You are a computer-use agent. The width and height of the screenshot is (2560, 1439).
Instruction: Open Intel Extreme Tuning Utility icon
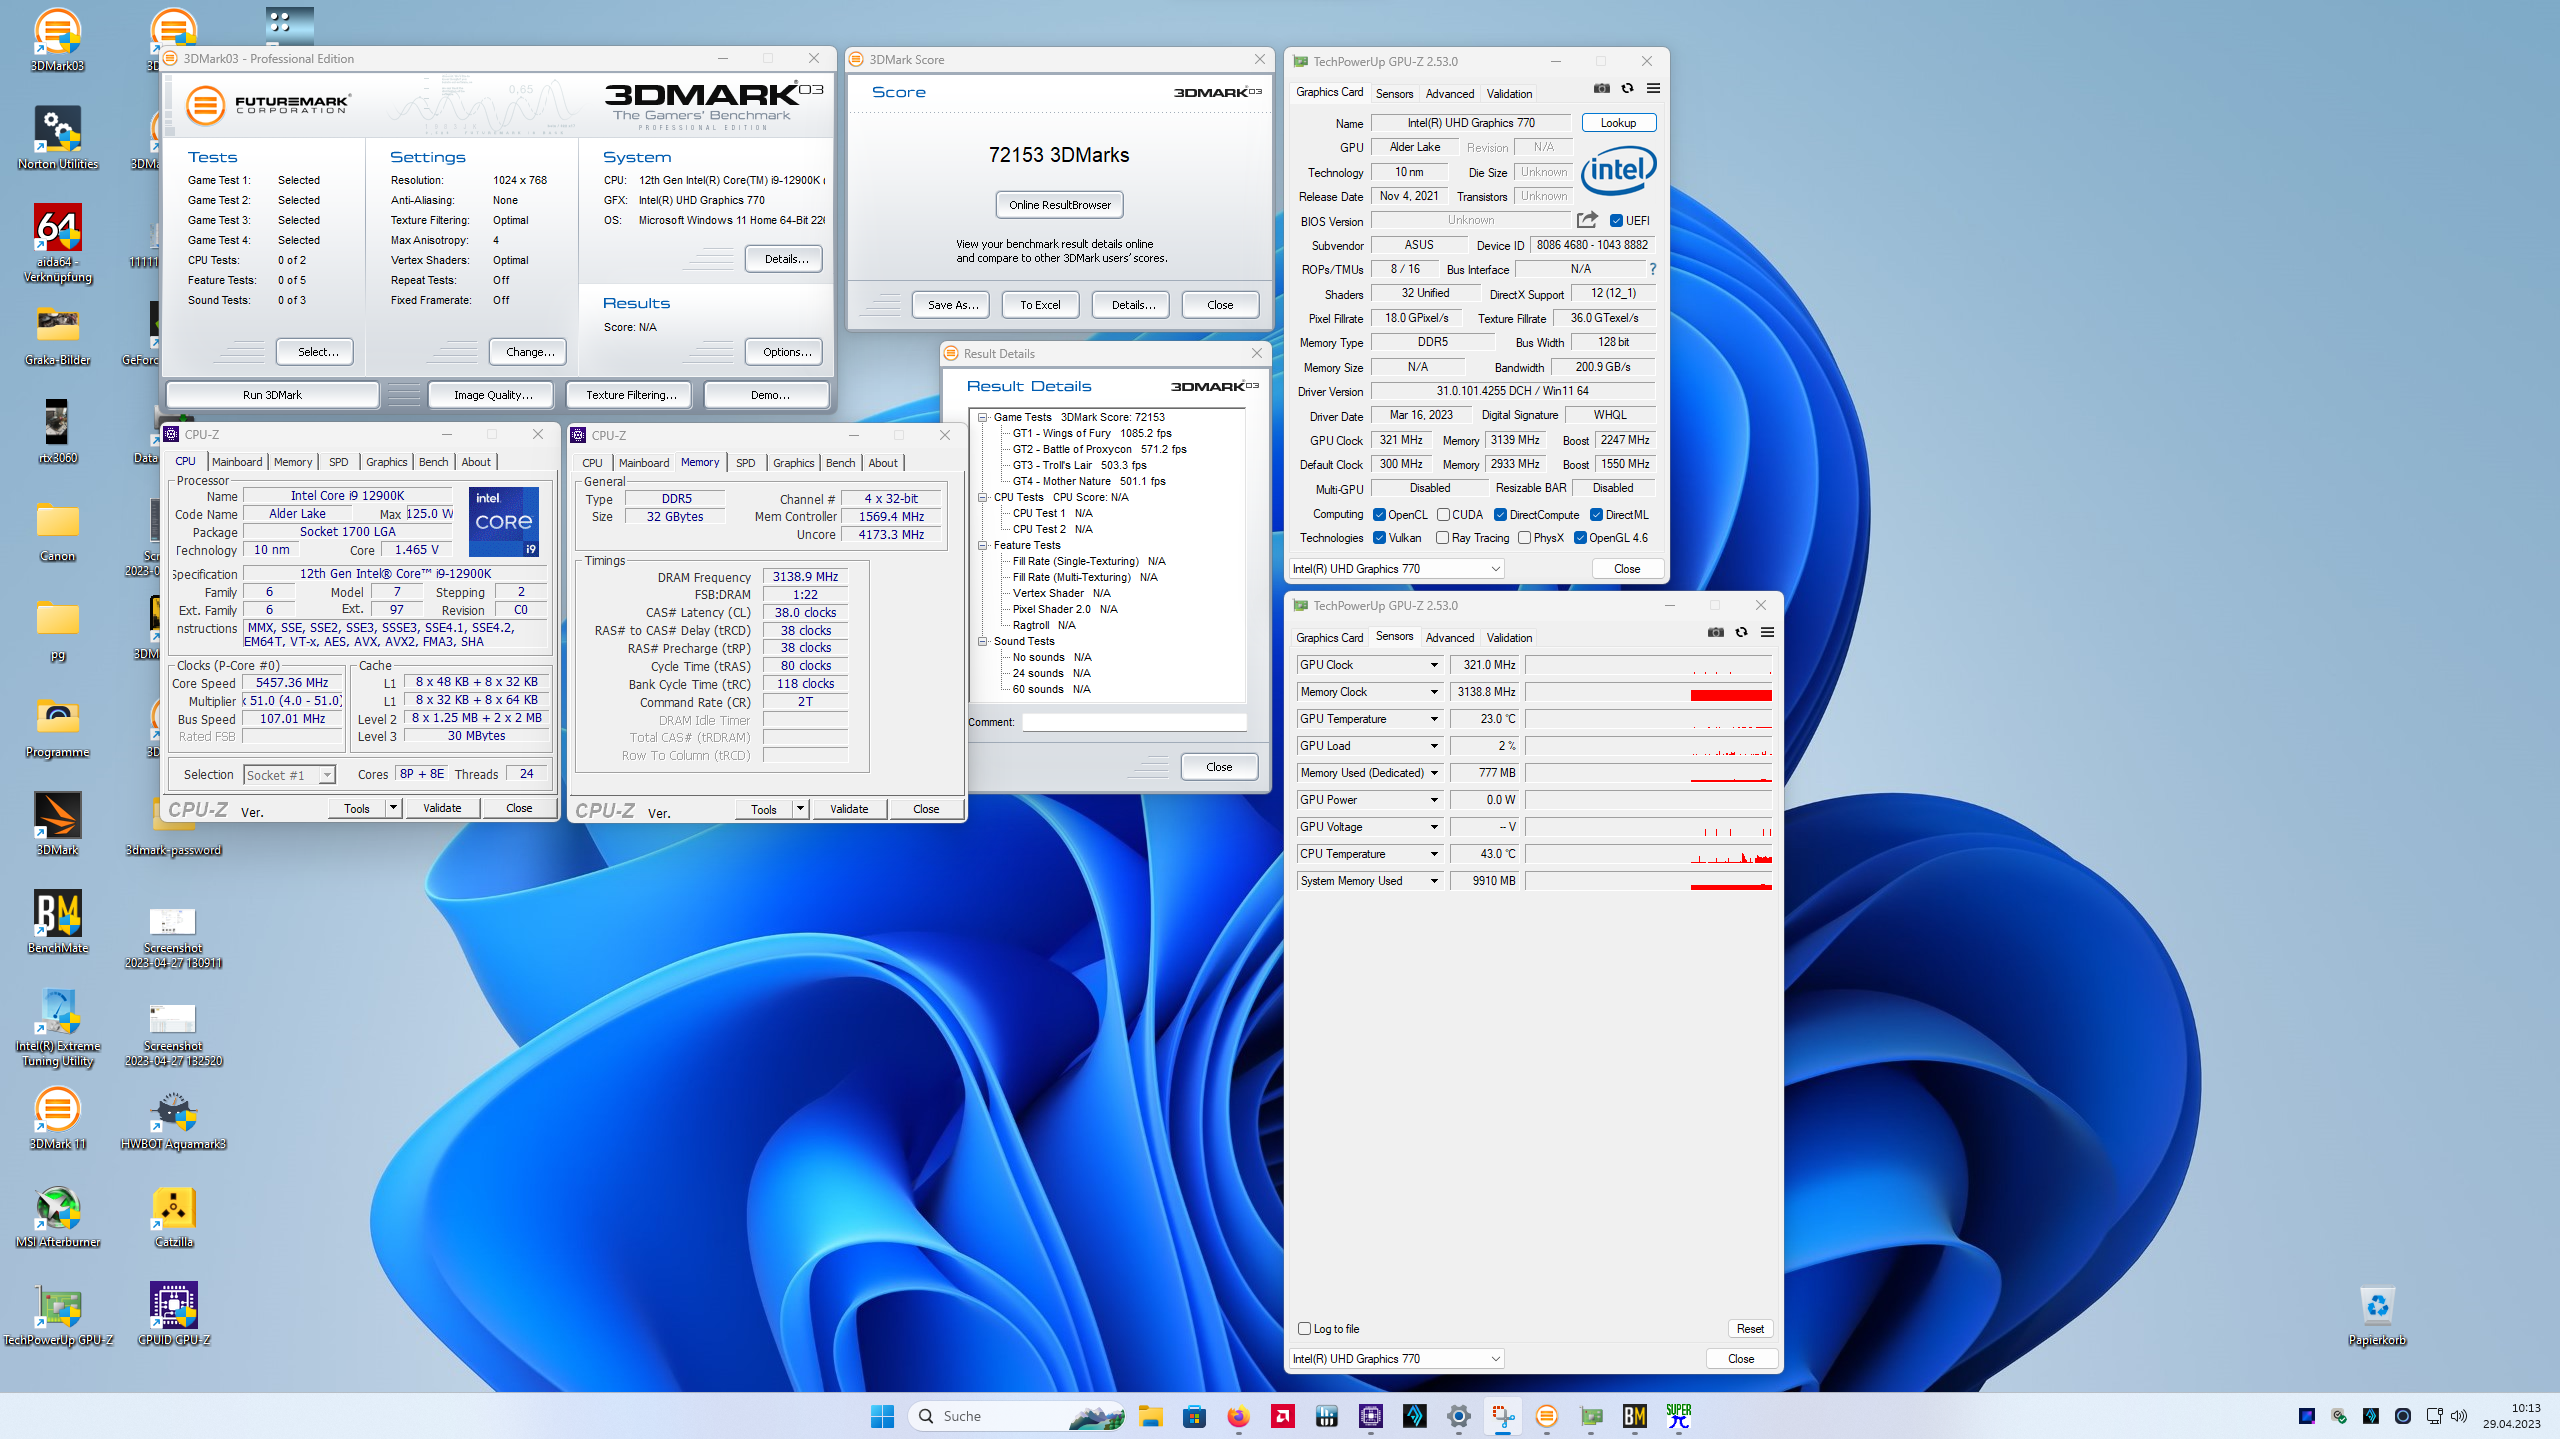tap(57, 1028)
